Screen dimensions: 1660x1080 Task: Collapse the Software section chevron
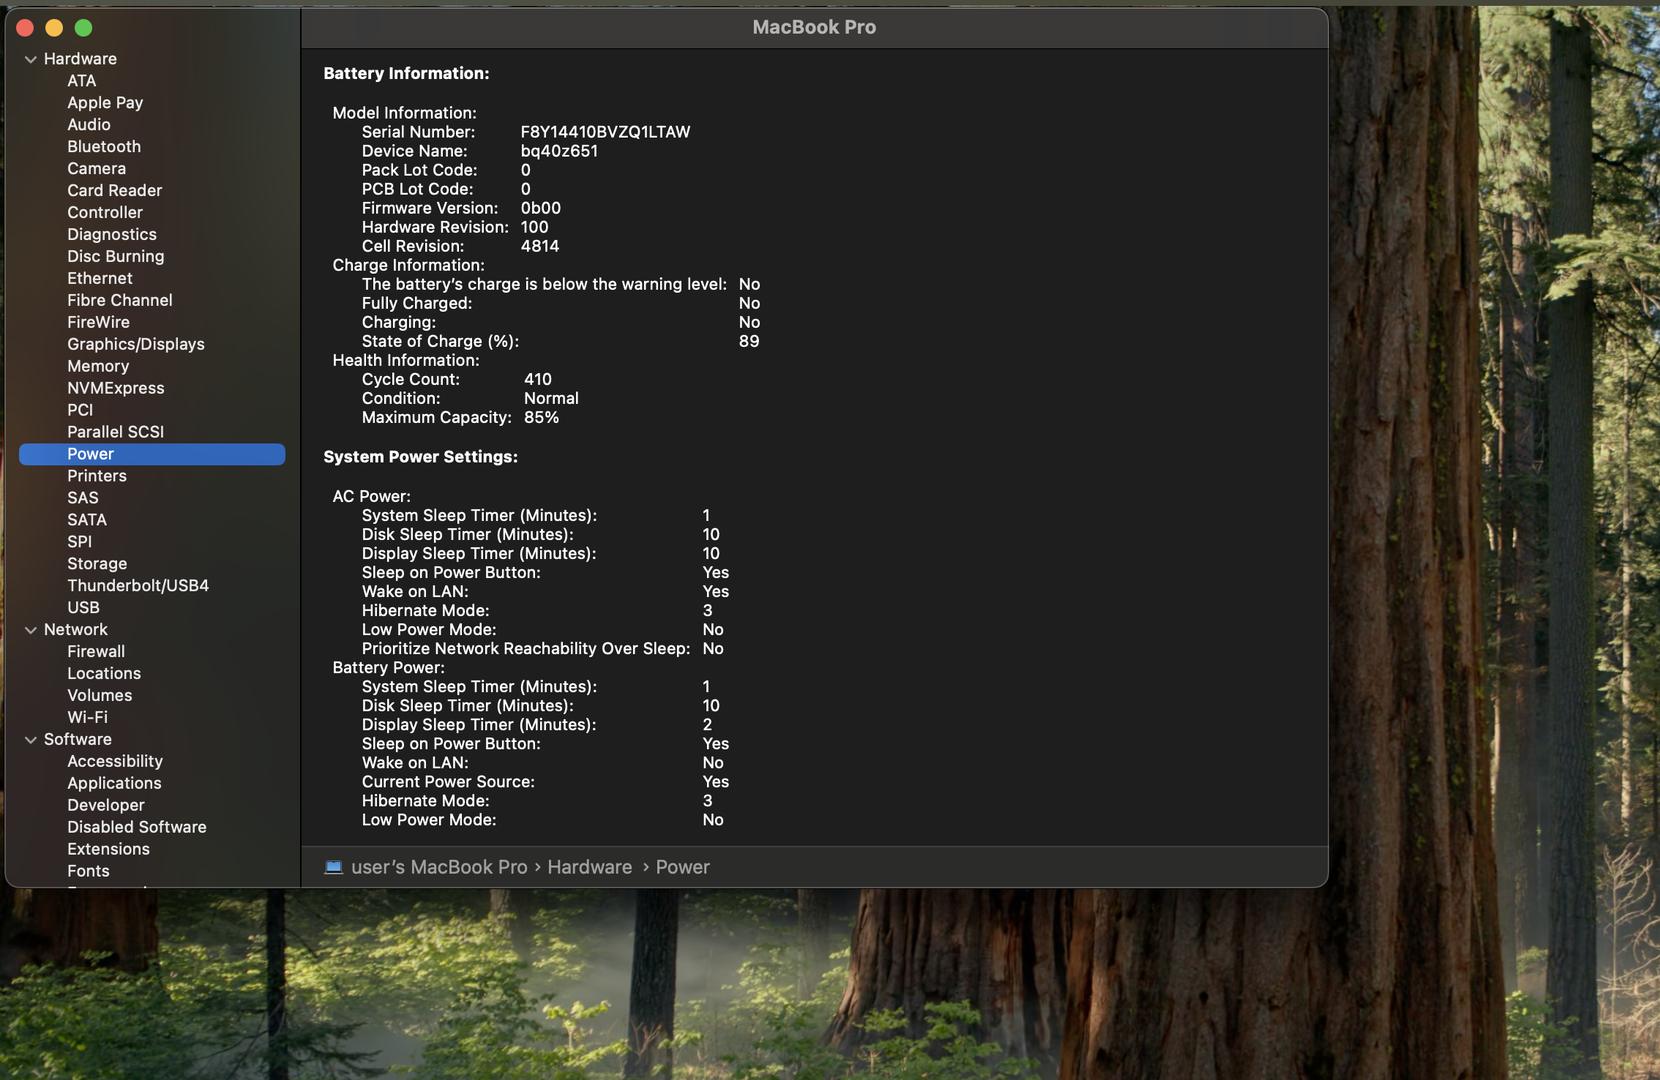click(31, 740)
